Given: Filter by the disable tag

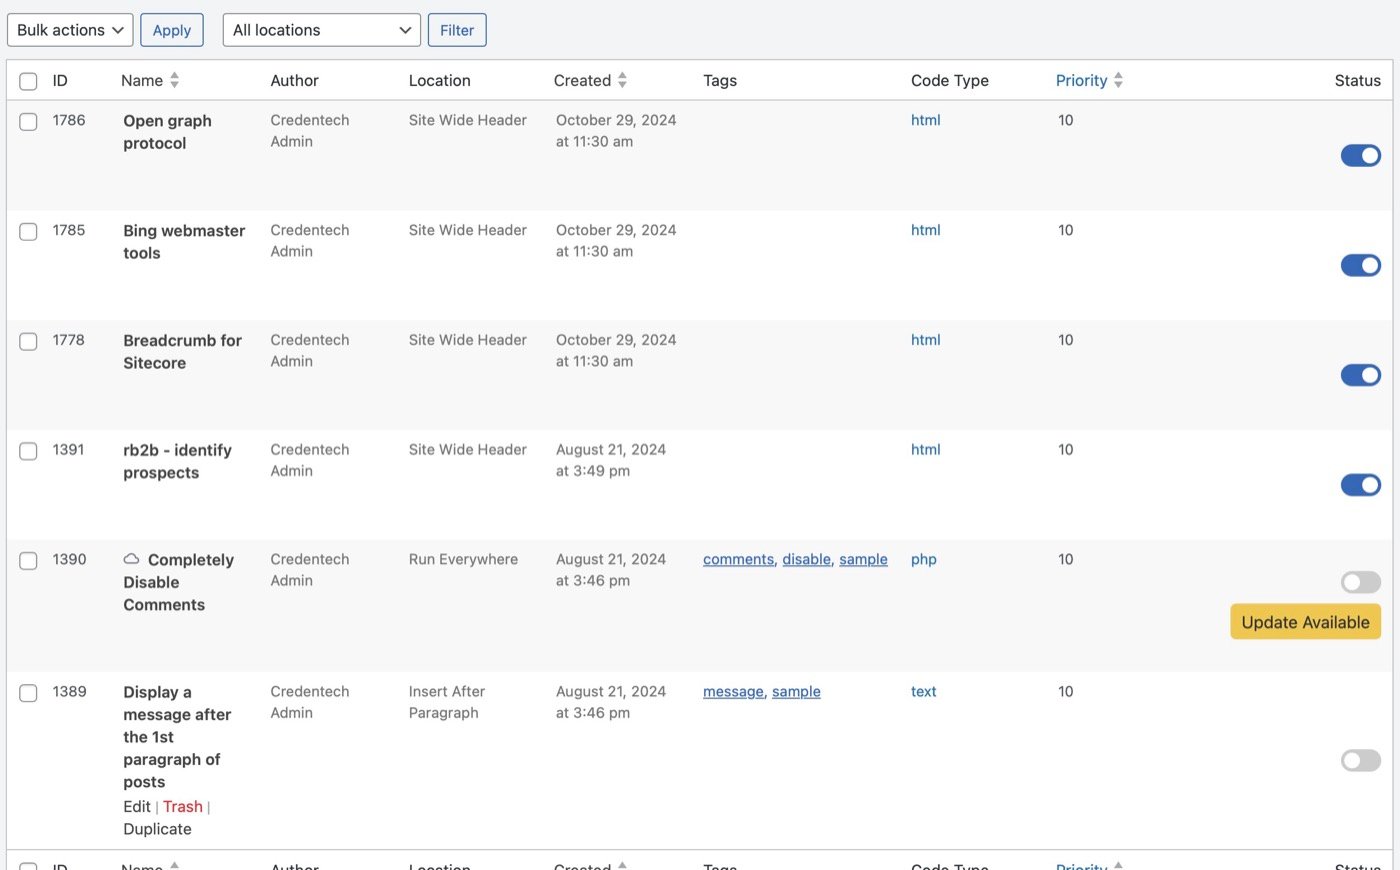Looking at the screenshot, I should click(x=807, y=559).
